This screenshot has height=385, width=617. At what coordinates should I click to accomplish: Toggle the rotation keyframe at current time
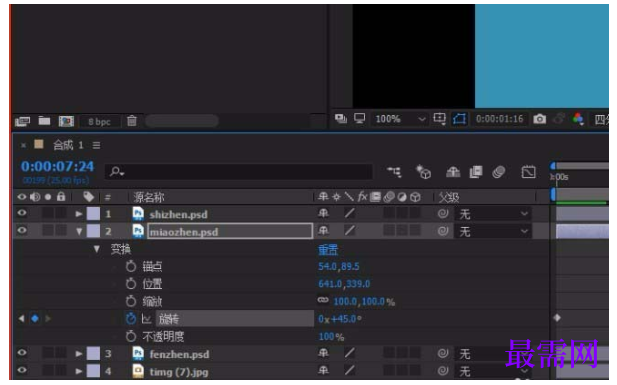click(35, 318)
